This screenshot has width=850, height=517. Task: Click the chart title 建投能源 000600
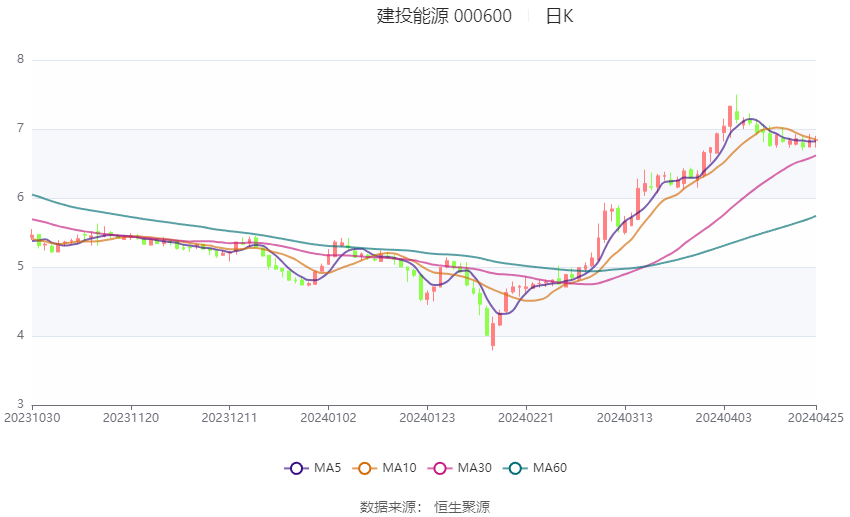point(444,16)
